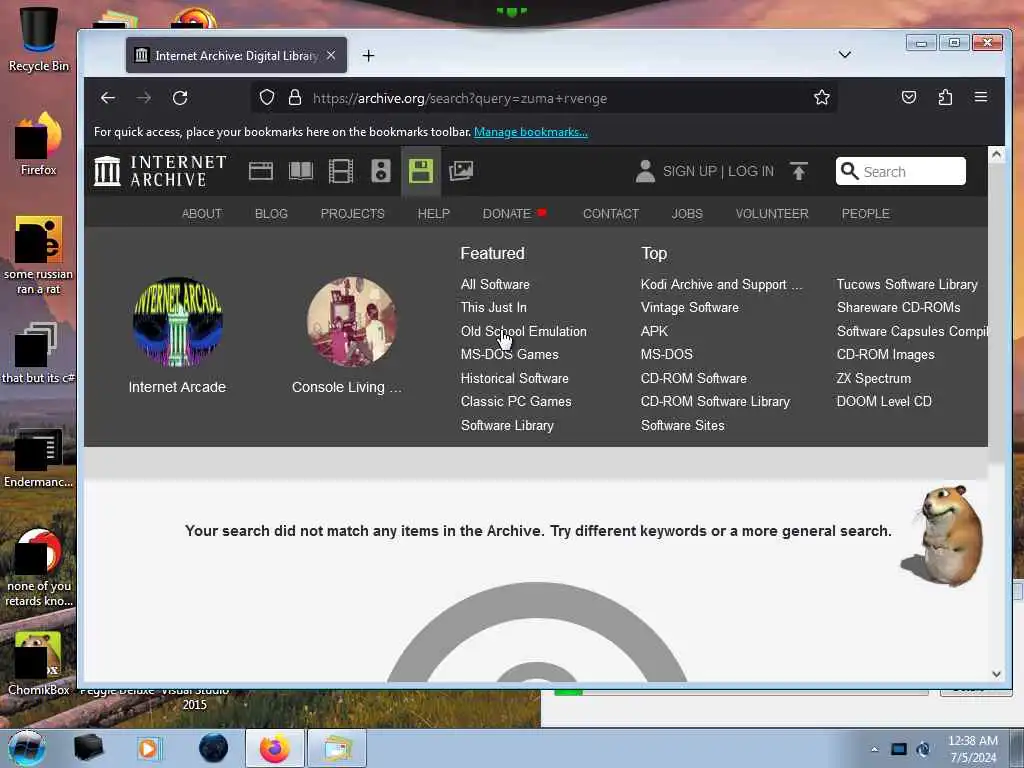Open the HELP menu item
The image size is (1024, 768).
(434, 214)
